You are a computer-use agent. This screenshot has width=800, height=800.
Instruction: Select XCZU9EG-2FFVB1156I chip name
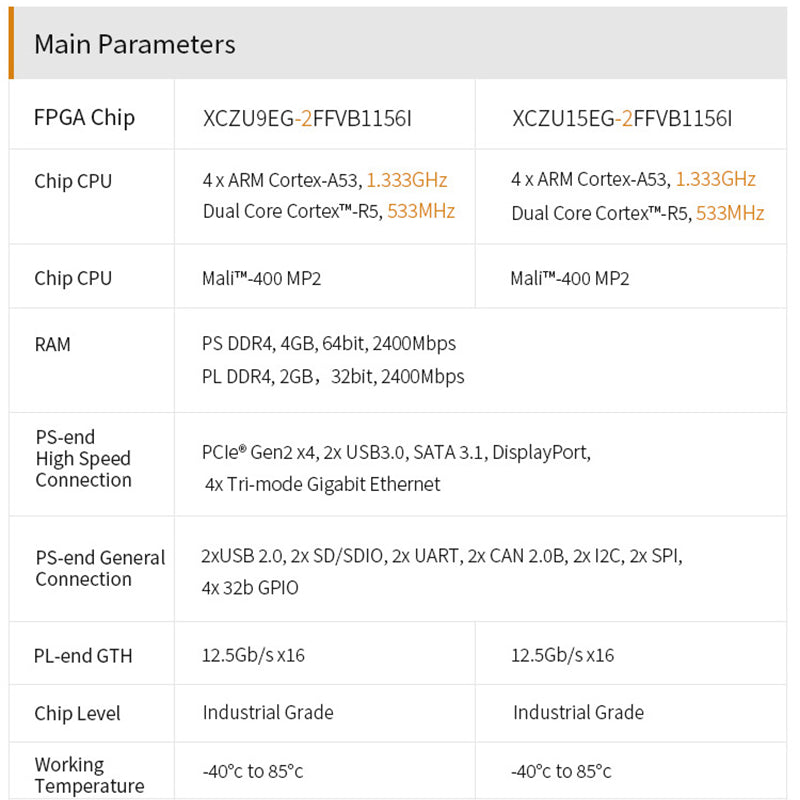[x=307, y=119]
